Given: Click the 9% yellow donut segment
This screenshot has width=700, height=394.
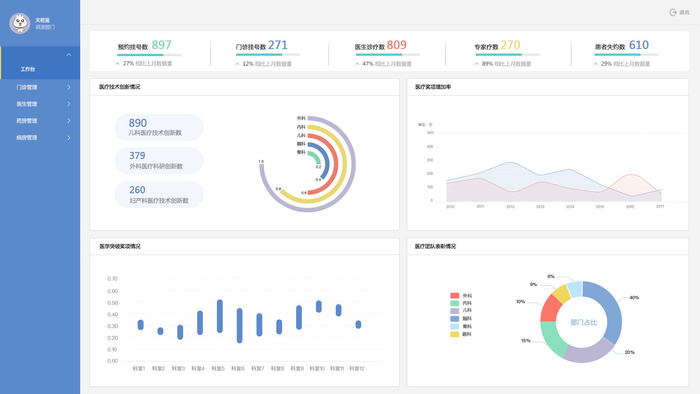Looking at the screenshot, I should pyautogui.click(x=562, y=294).
